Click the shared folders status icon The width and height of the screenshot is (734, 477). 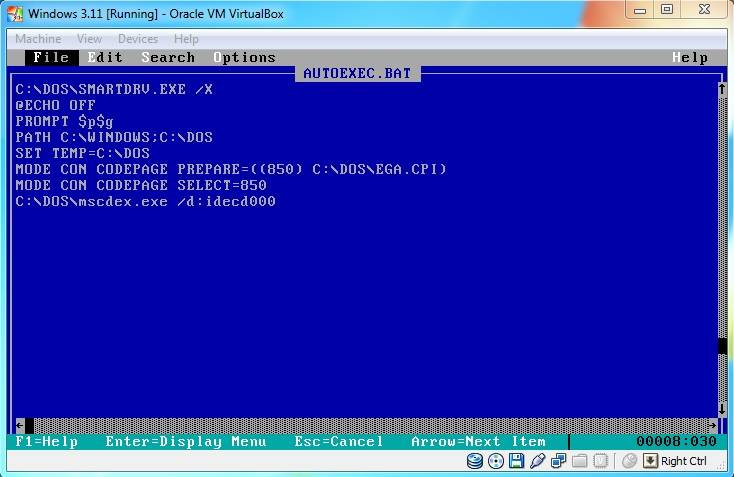point(578,461)
